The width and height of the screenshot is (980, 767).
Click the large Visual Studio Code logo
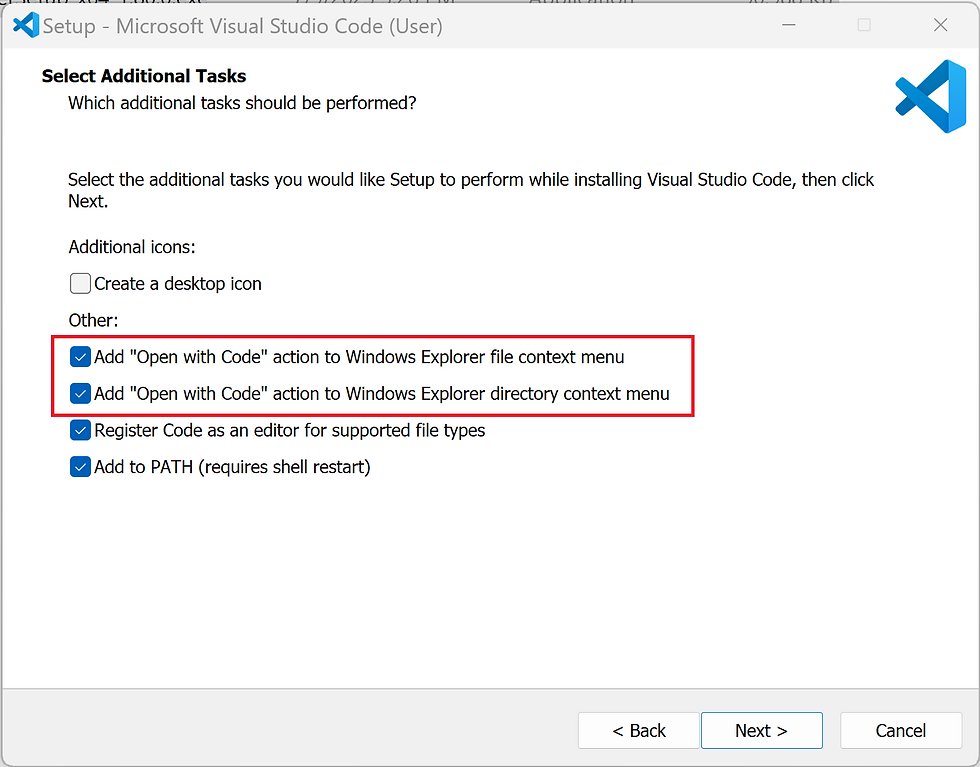(930, 96)
